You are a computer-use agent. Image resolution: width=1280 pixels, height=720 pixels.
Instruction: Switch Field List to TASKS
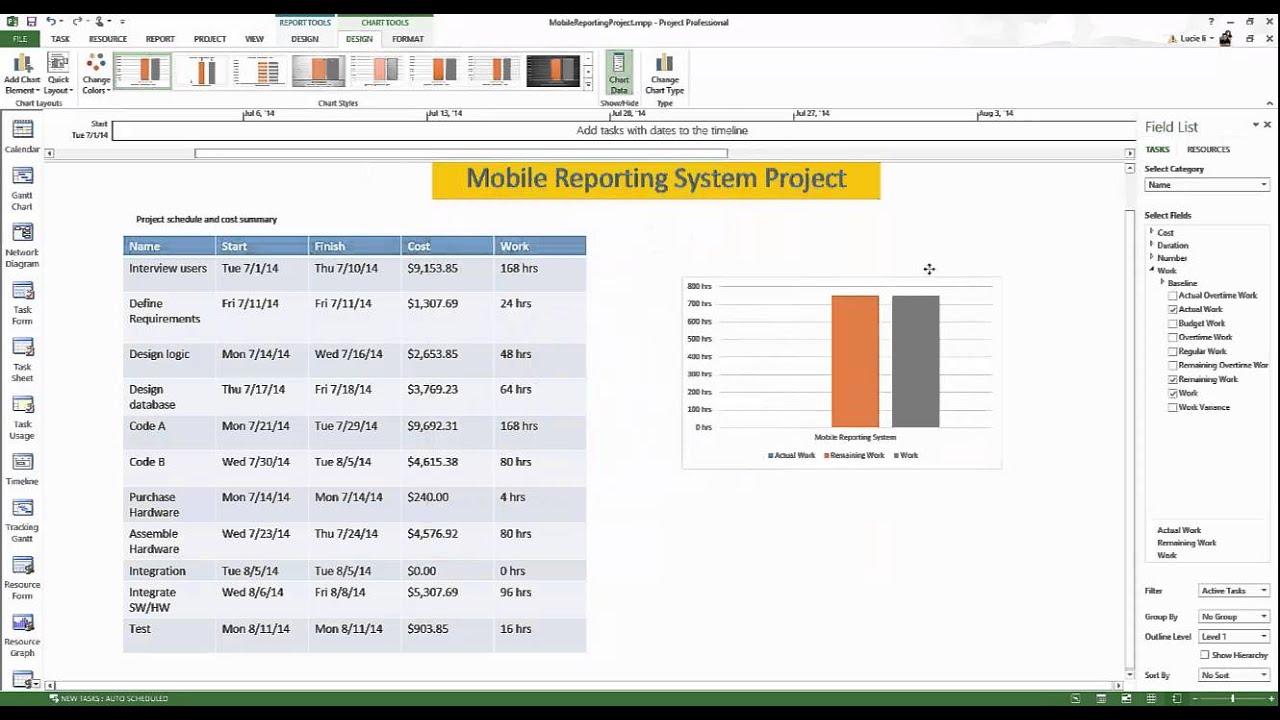coord(1157,150)
